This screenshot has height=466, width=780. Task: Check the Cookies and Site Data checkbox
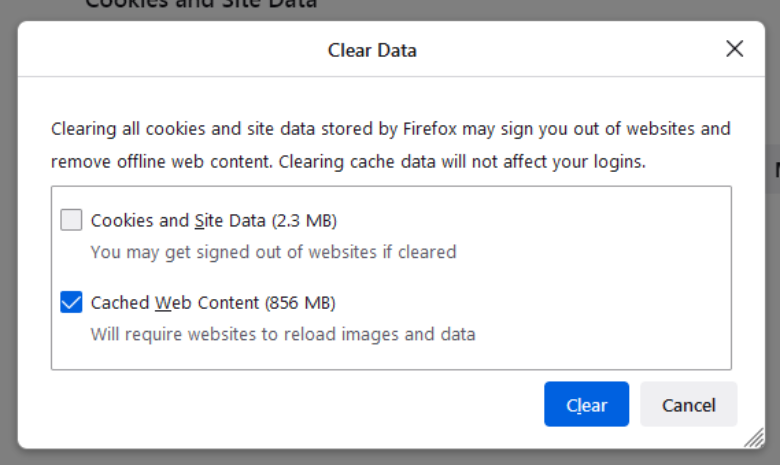point(71,220)
